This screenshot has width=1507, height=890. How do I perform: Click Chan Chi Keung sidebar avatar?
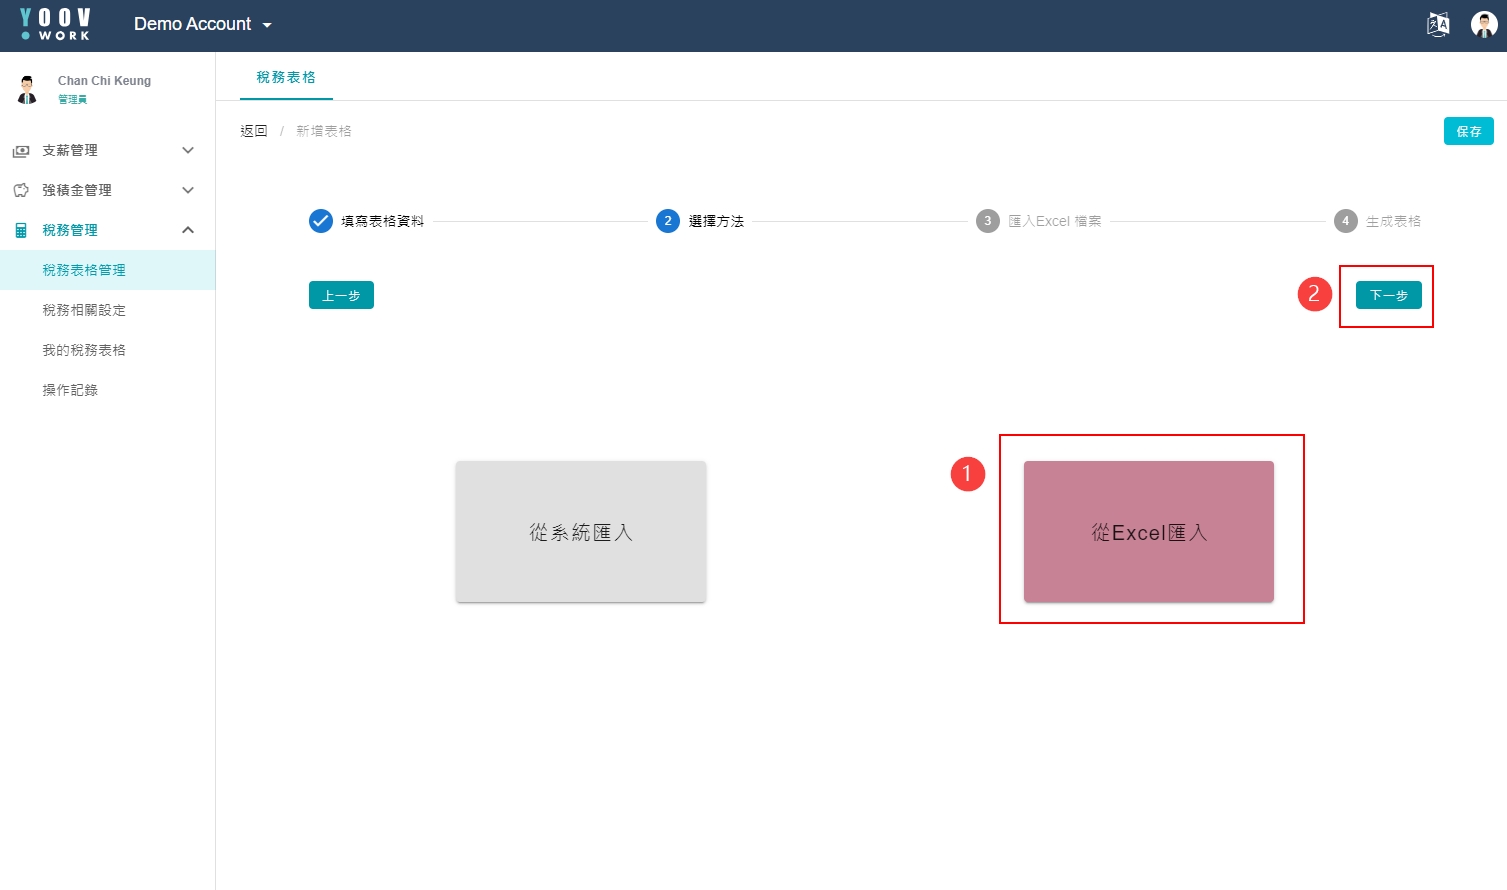(27, 89)
